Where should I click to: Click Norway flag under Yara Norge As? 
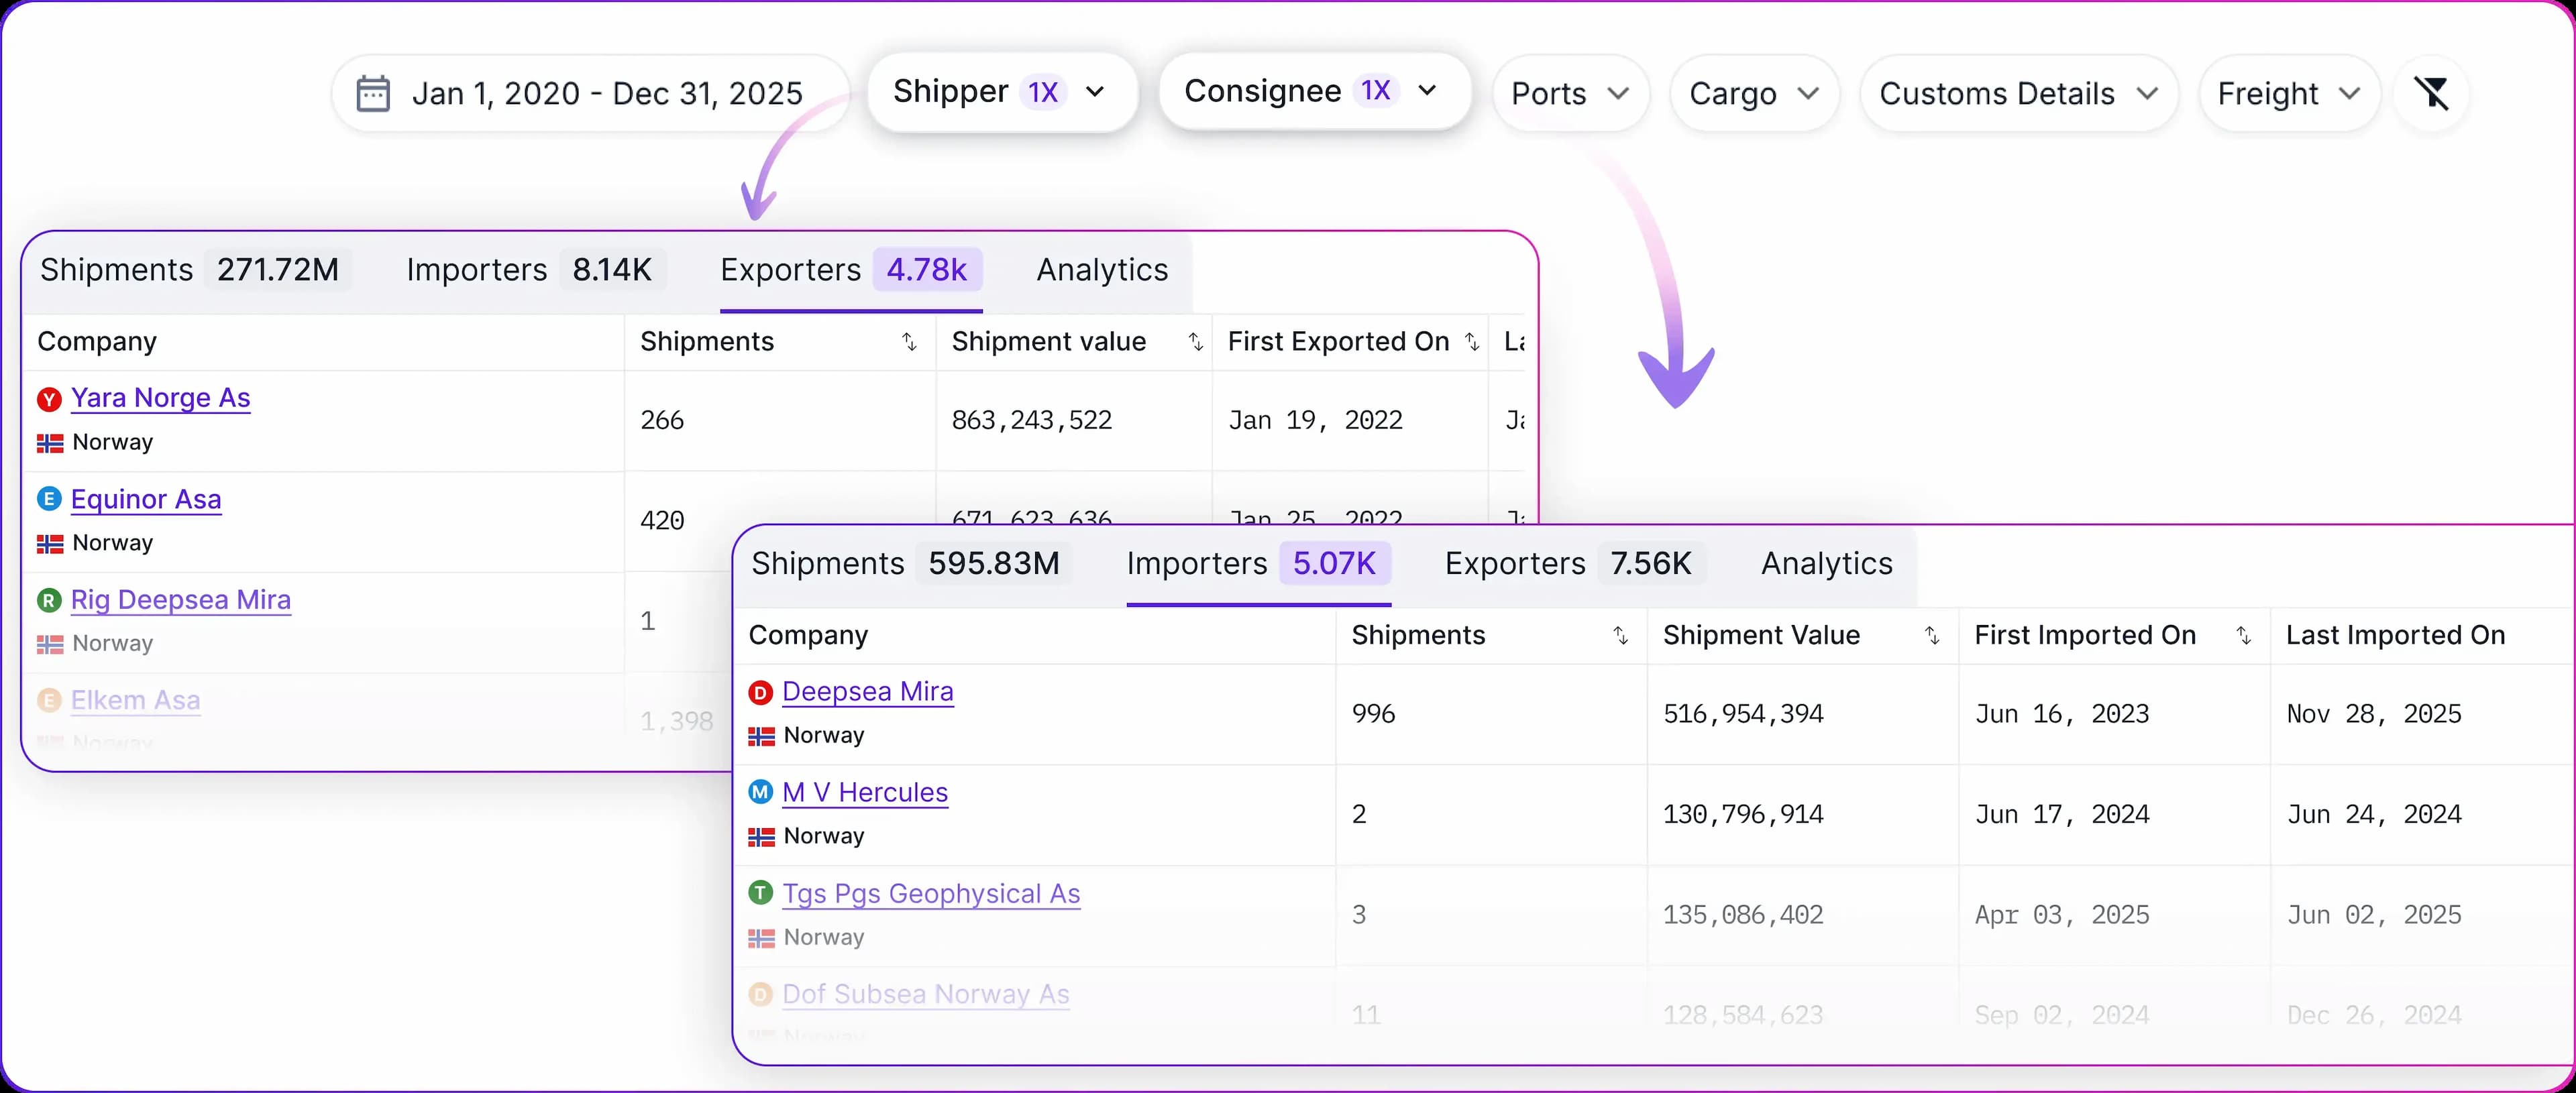click(x=50, y=443)
